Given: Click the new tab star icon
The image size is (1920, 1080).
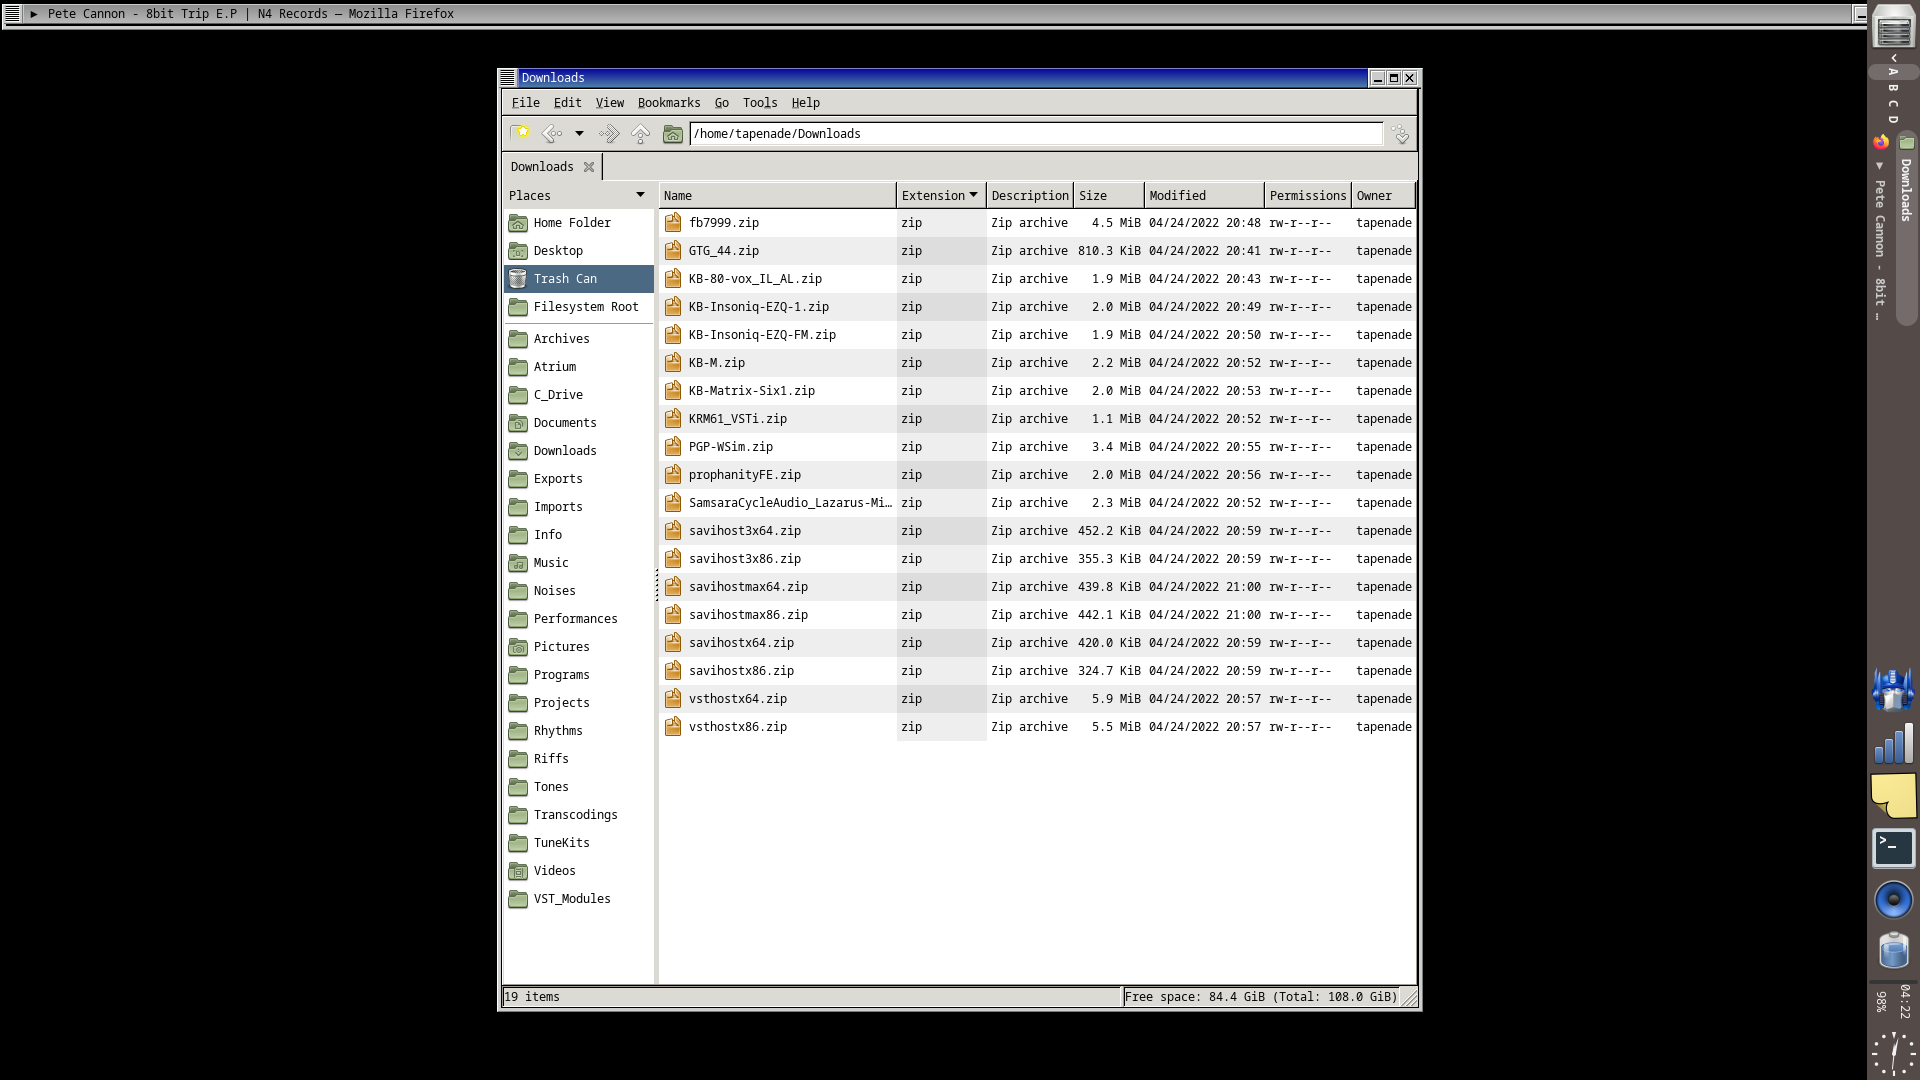Looking at the screenshot, I should (520, 133).
